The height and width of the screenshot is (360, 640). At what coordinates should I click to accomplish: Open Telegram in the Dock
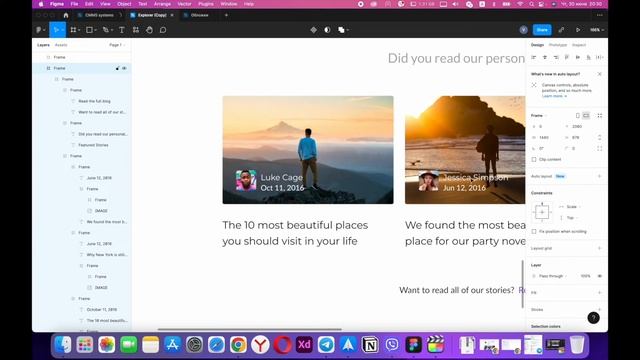(x=326, y=344)
